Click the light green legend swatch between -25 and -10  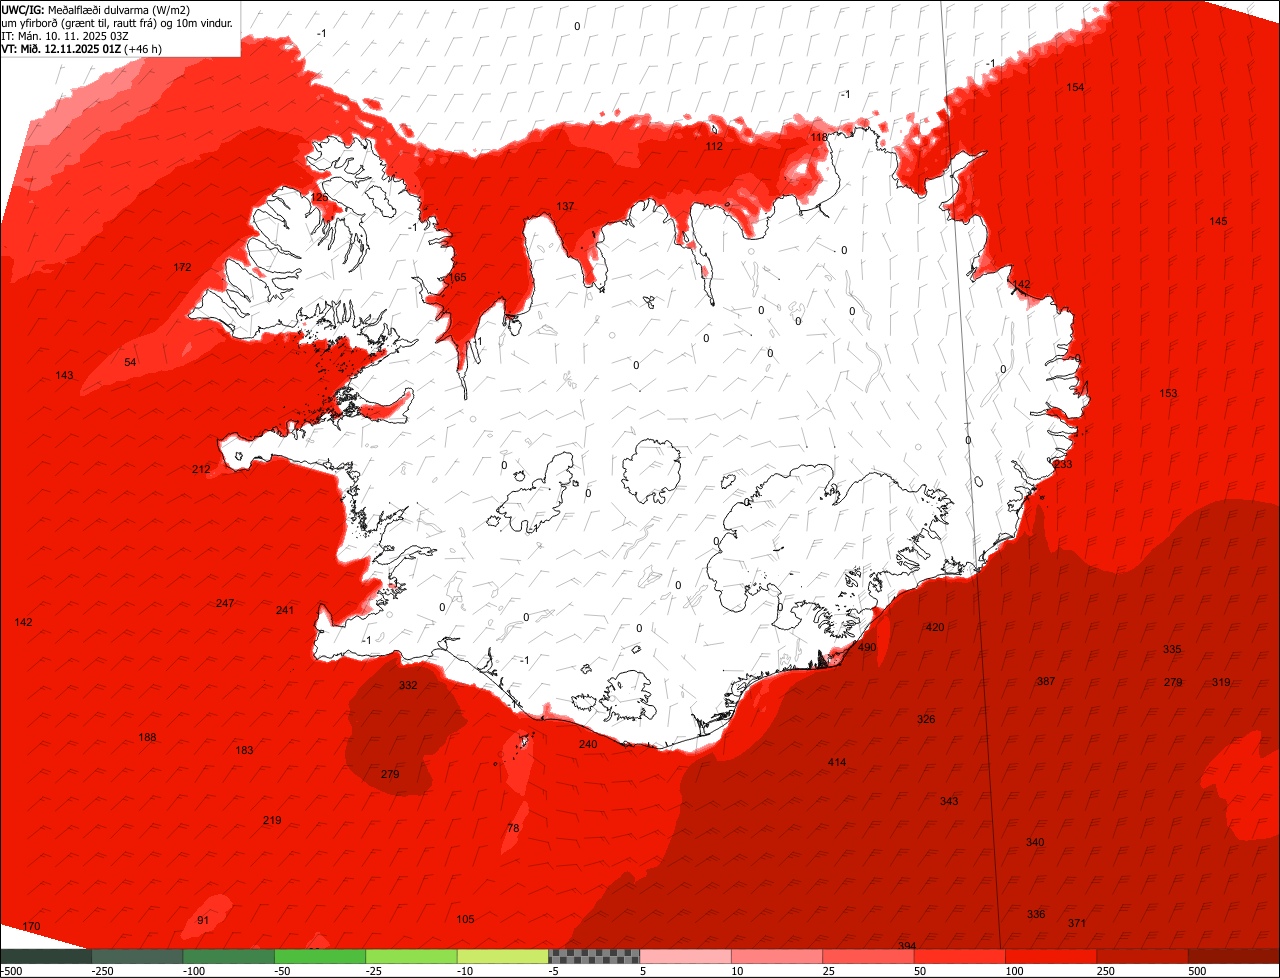[412, 956]
